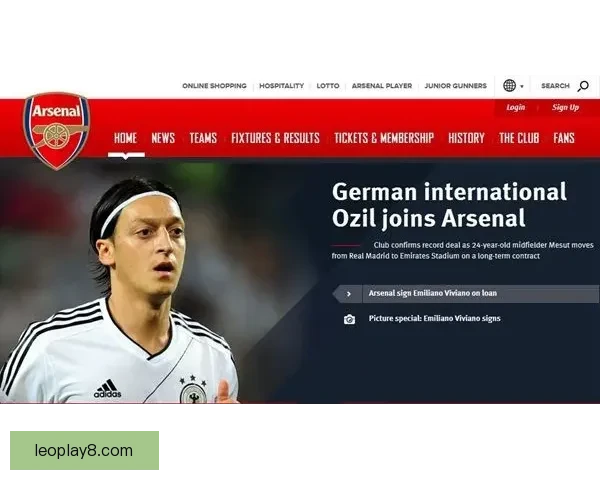Click the Sign Up link
Screen dimensions: 600x480
pyautogui.click(x=566, y=108)
